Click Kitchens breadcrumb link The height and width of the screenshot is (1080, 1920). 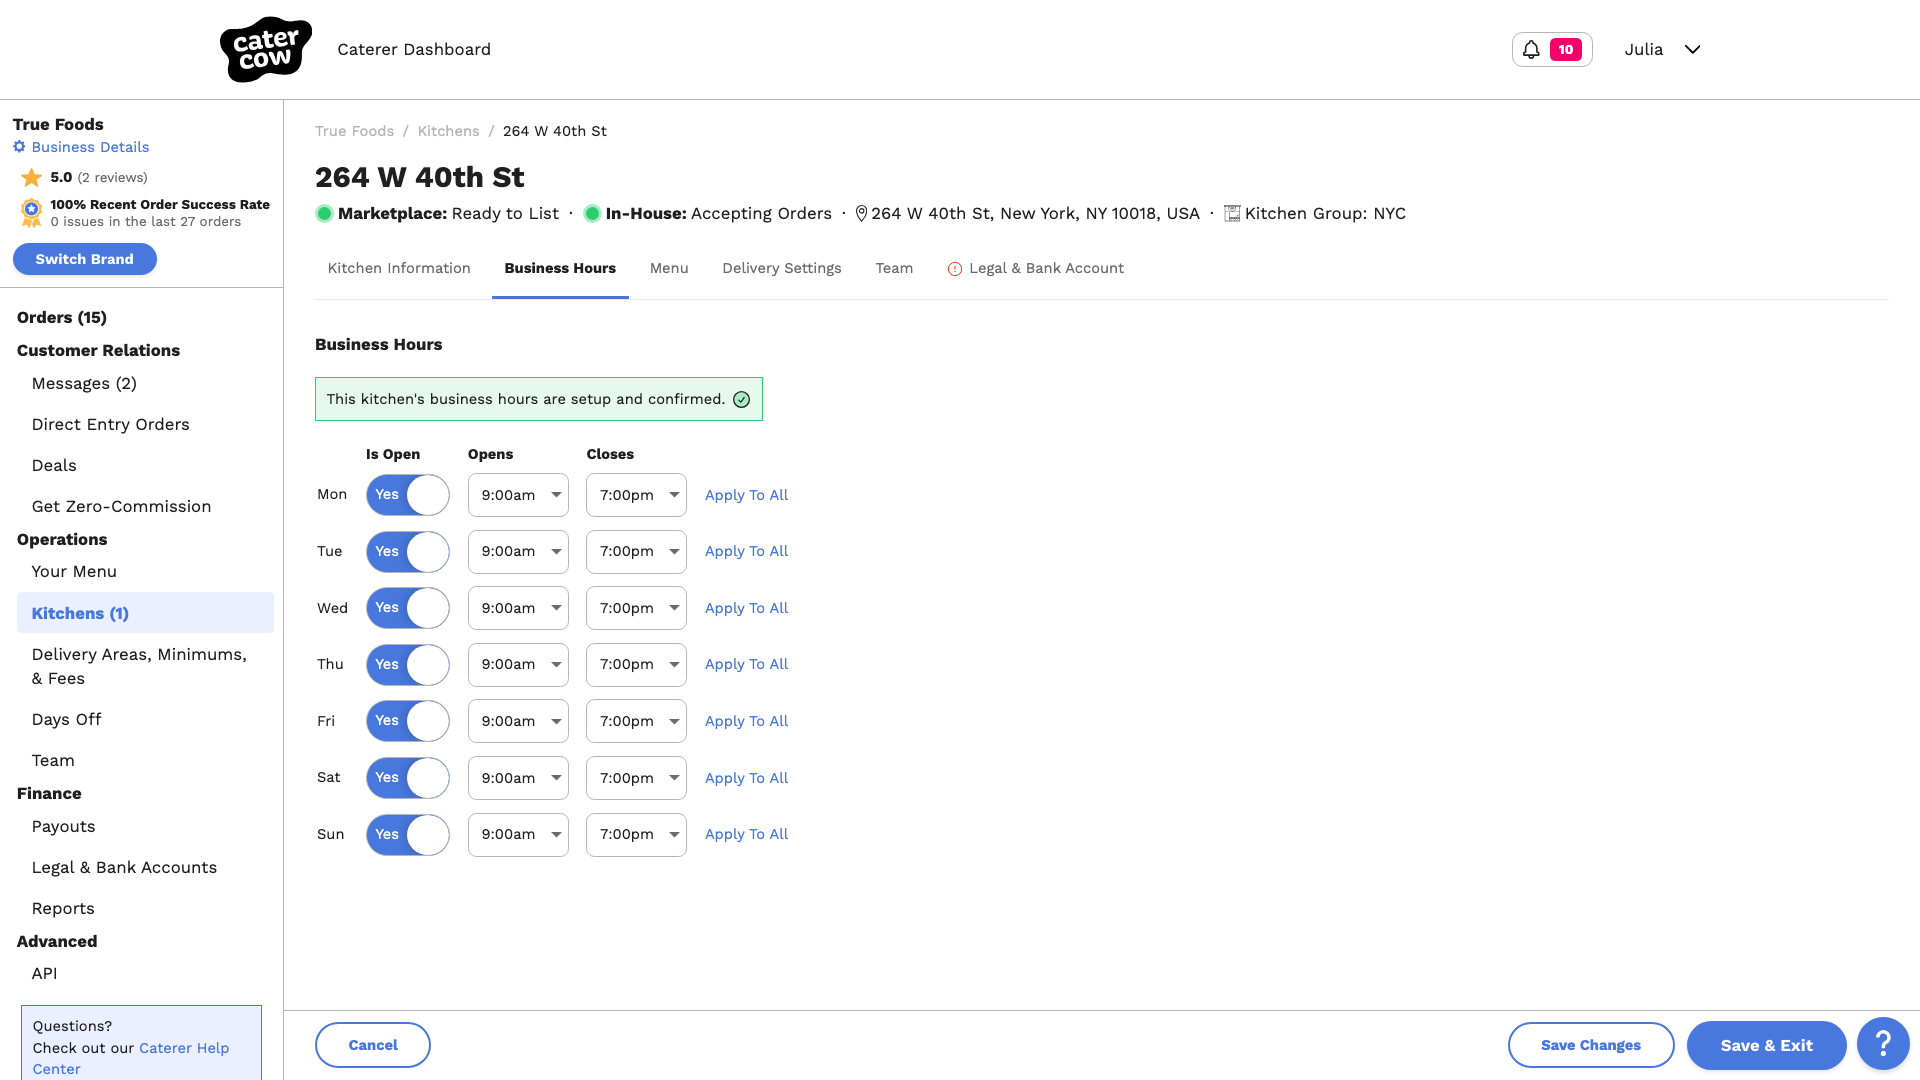448,131
